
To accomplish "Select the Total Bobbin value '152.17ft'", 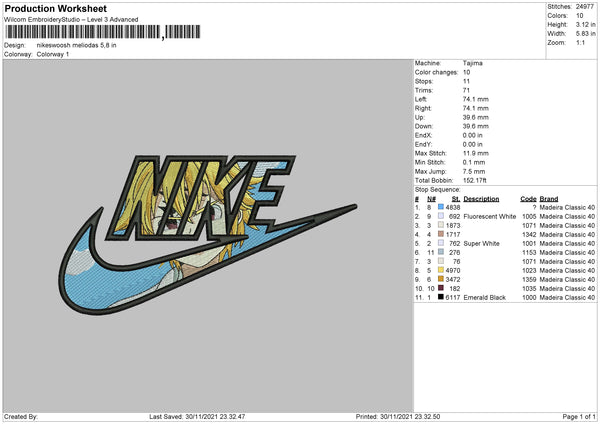I will [474, 180].
